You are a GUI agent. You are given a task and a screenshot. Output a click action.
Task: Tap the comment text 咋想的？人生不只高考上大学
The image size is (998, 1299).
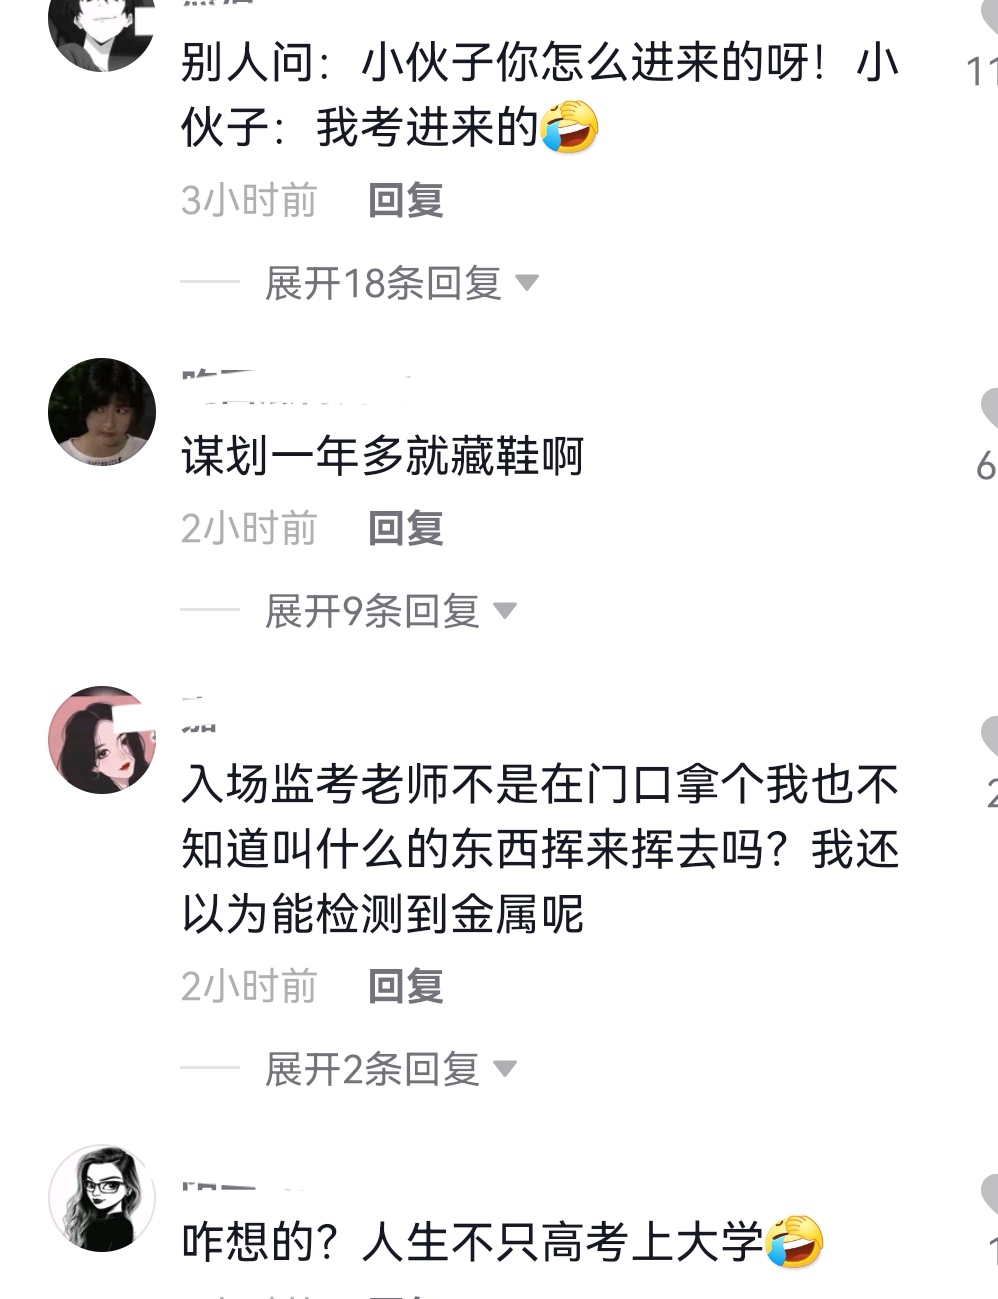tap(502, 1242)
